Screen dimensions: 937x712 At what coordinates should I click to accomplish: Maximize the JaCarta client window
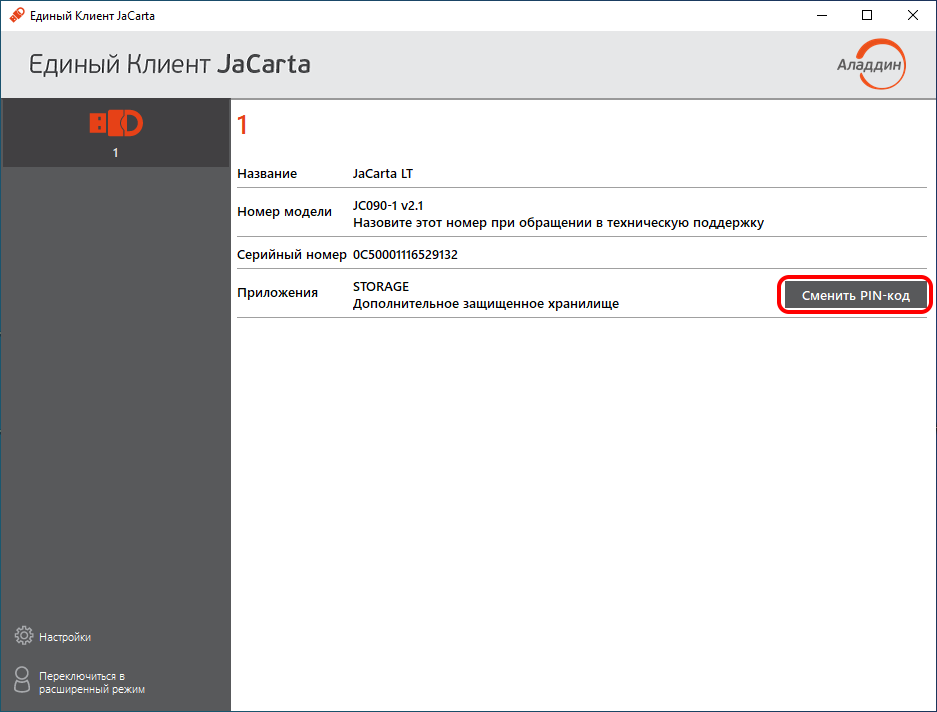click(867, 16)
